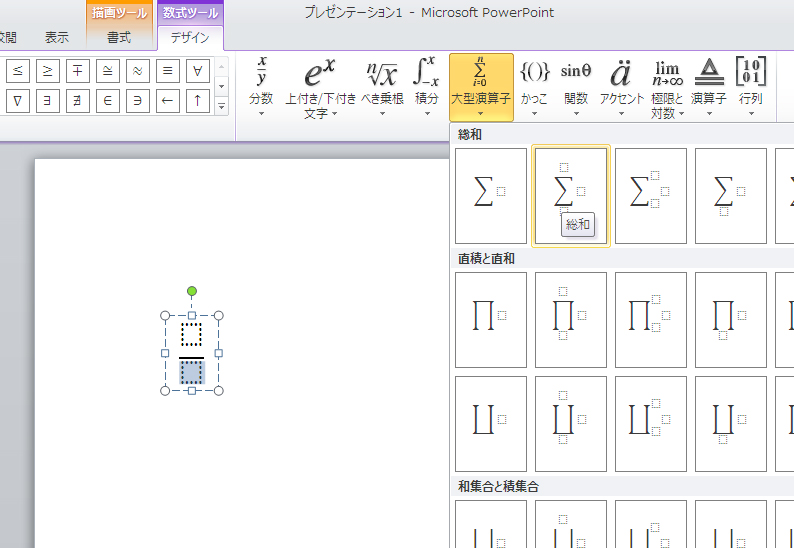
Task: Click the 描画ツール contextual tab header
Action: tap(120, 12)
